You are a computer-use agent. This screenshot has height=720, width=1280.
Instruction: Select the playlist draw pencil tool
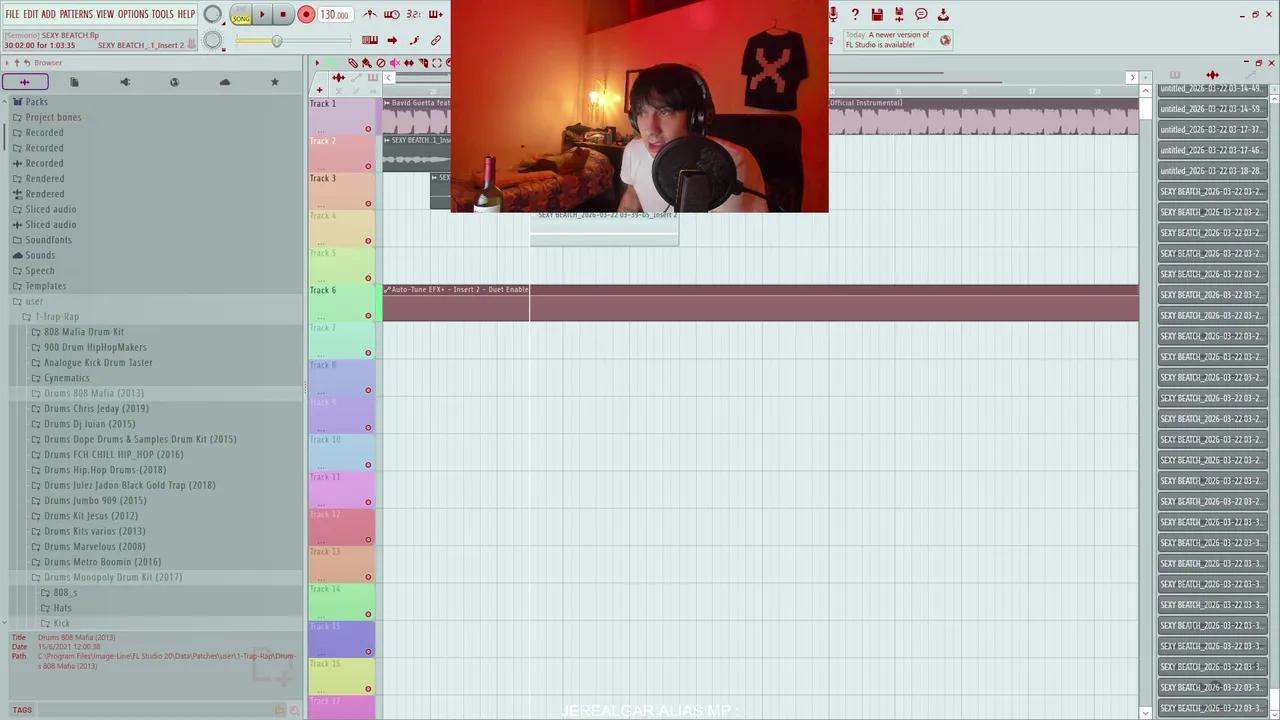352,63
